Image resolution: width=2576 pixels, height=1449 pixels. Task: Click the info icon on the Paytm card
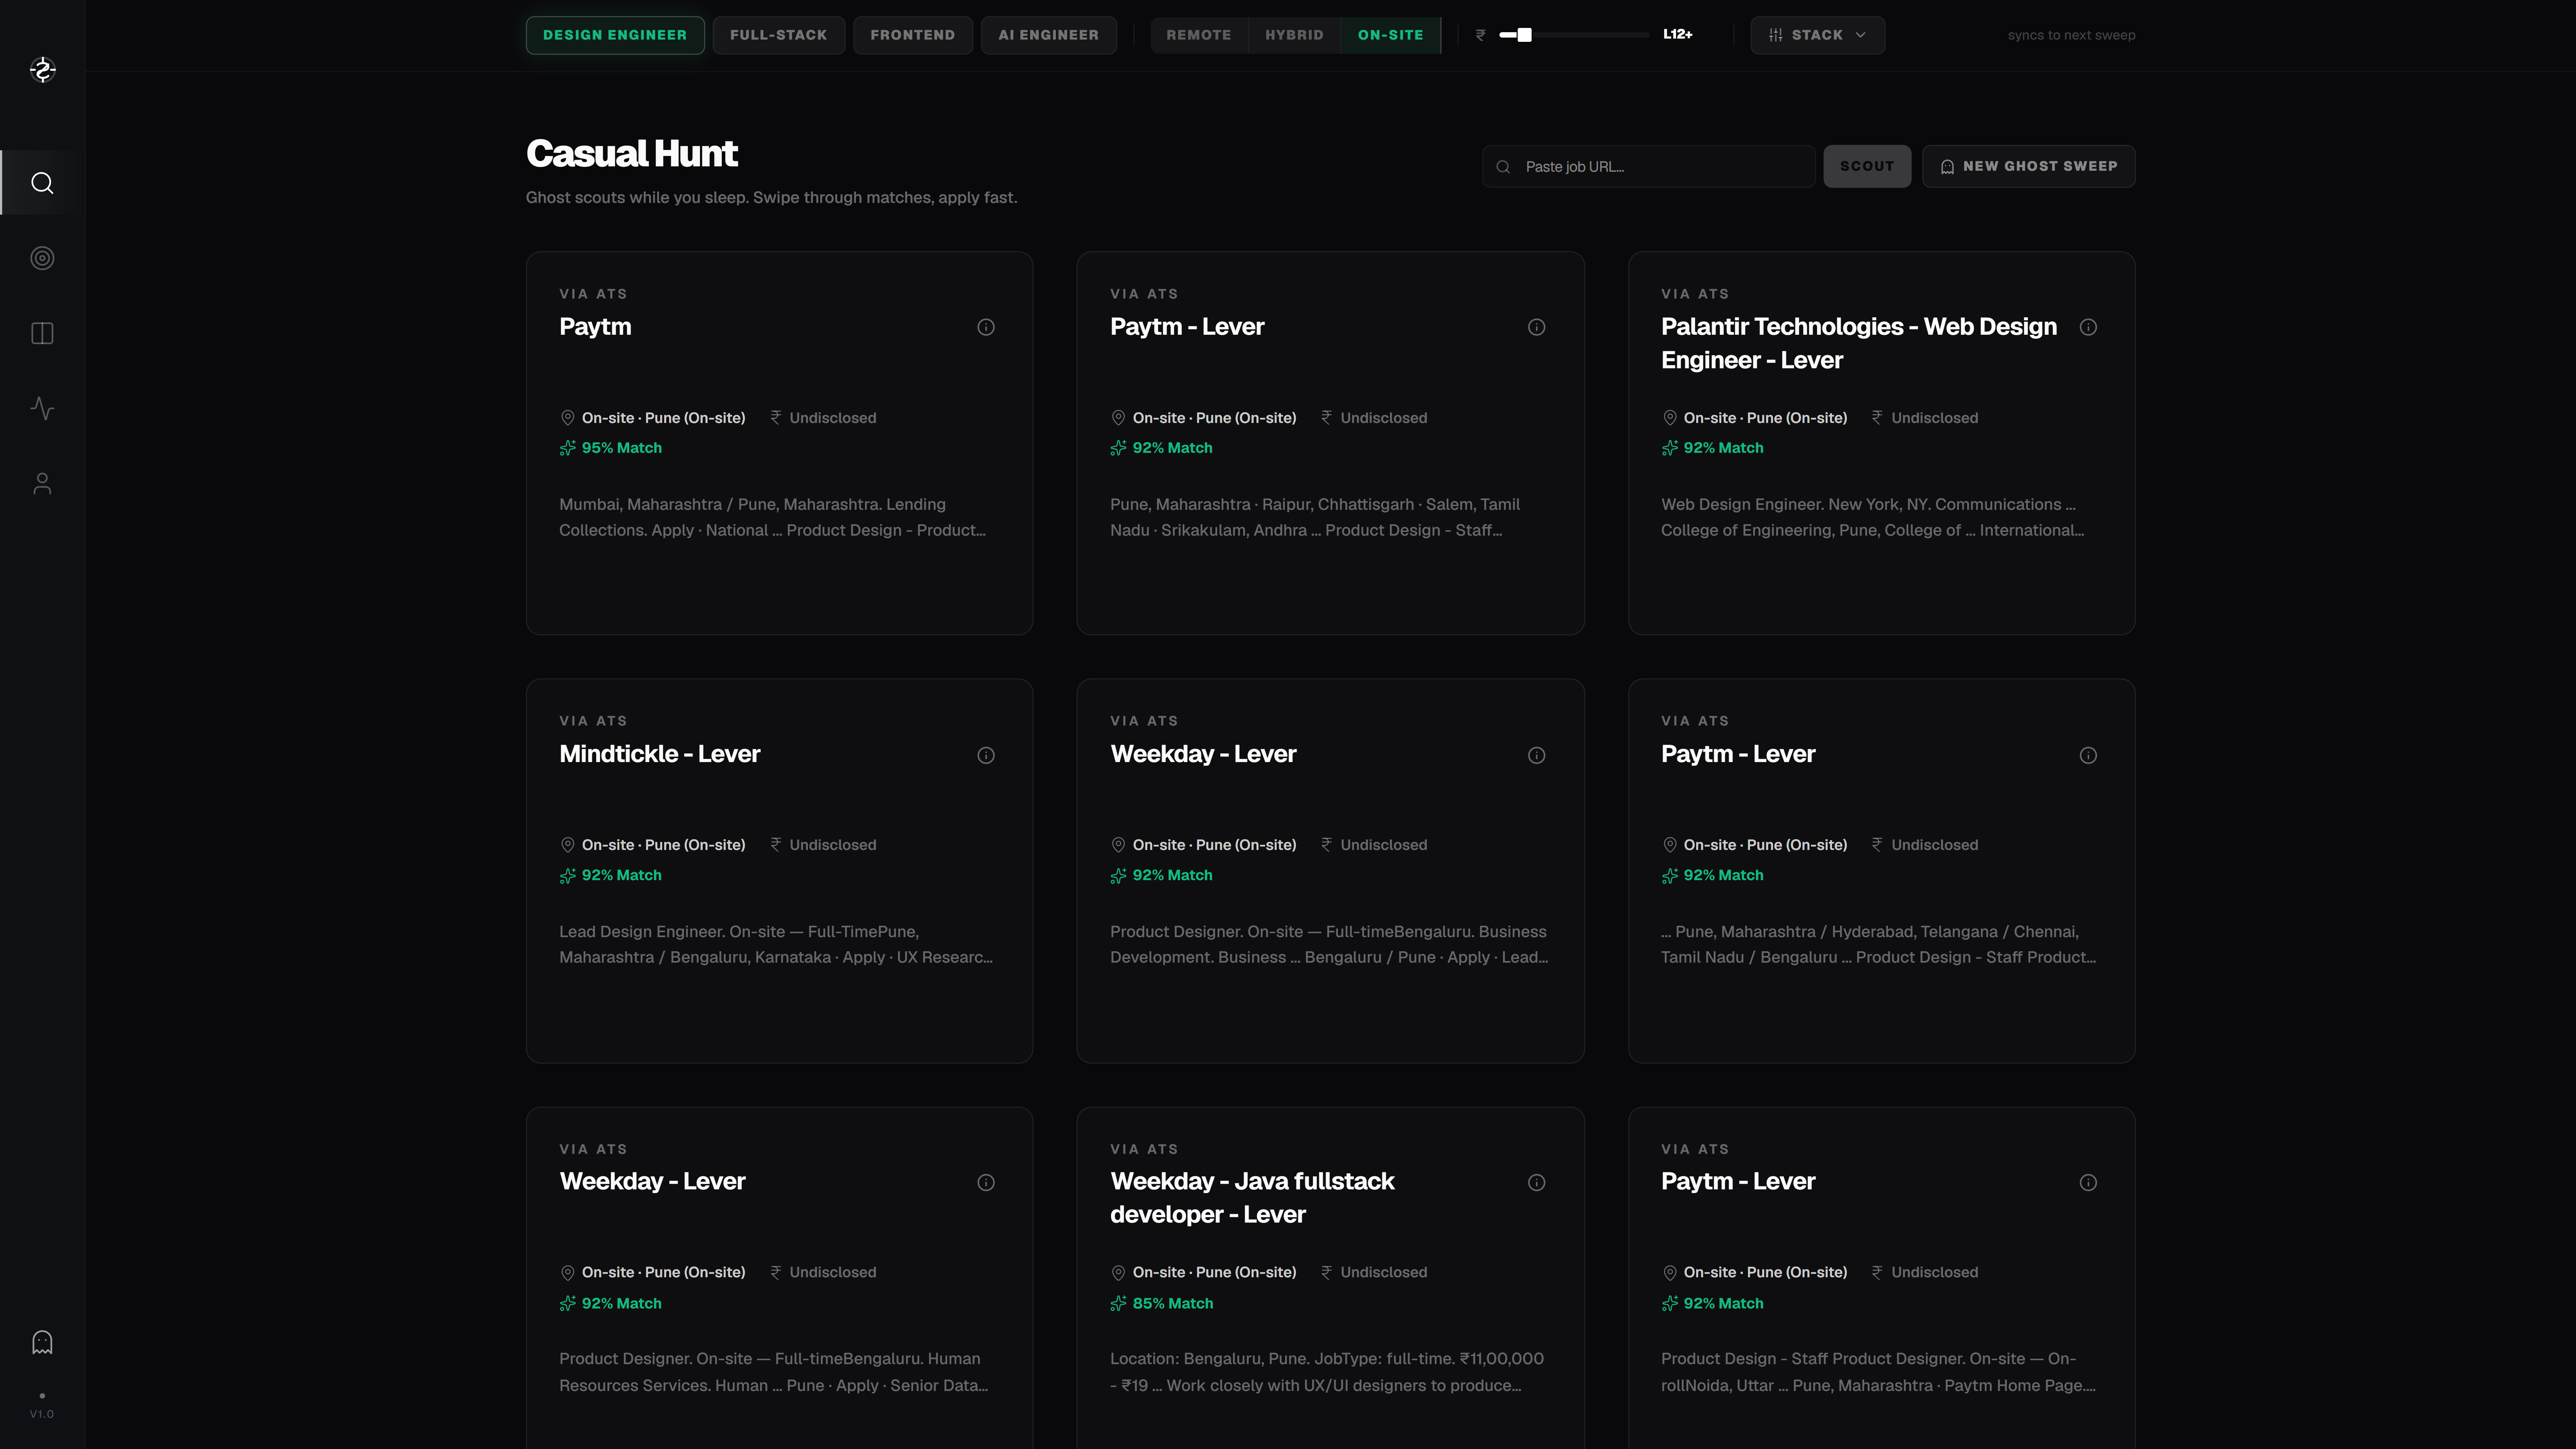pyautogui.click(x=986, y=327)
